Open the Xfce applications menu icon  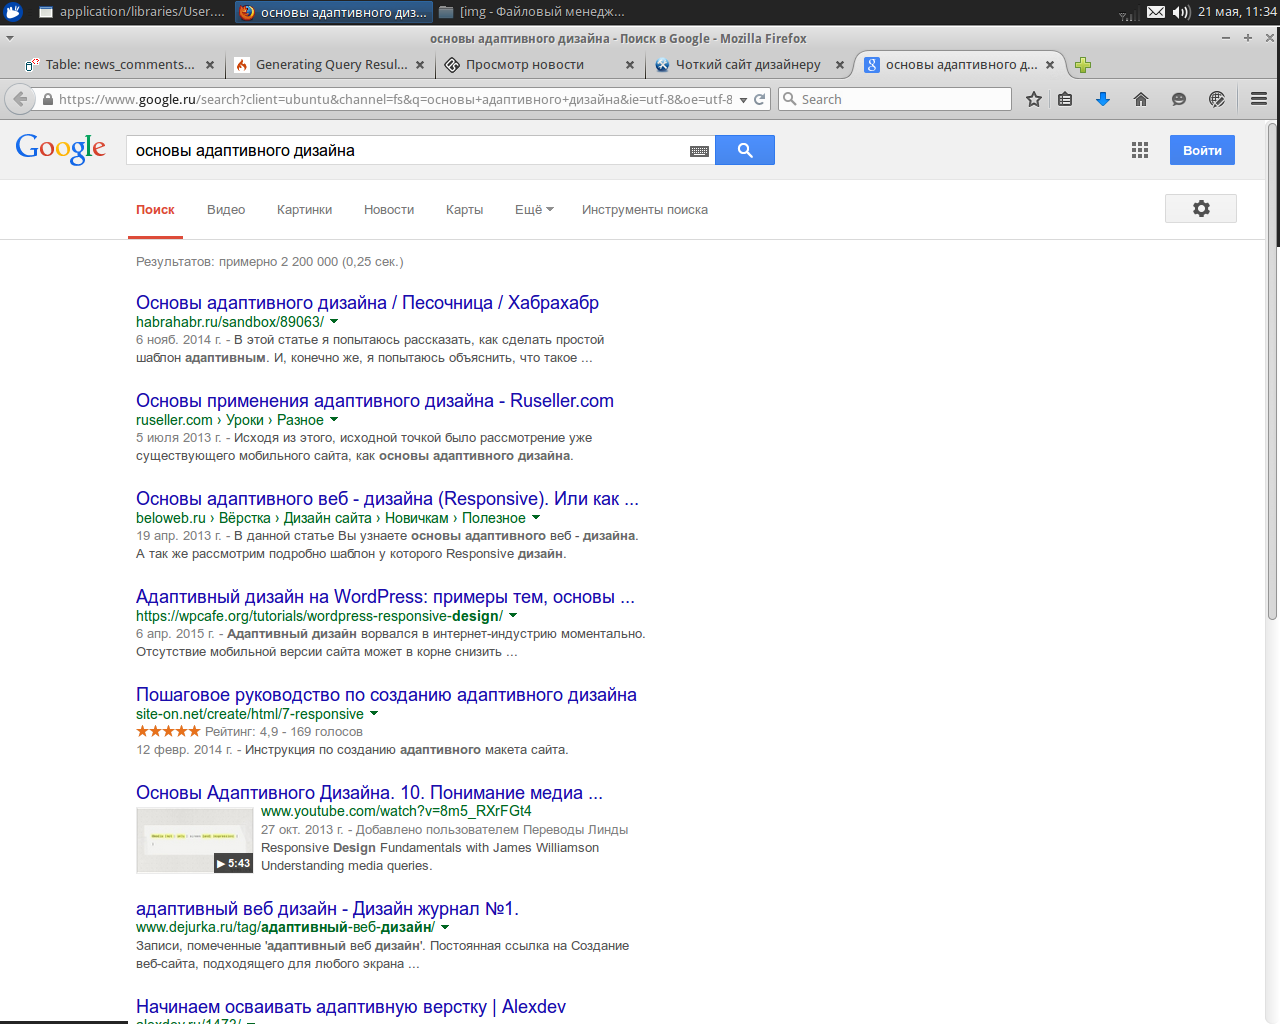pyautogui.click(x=13, y=12)
